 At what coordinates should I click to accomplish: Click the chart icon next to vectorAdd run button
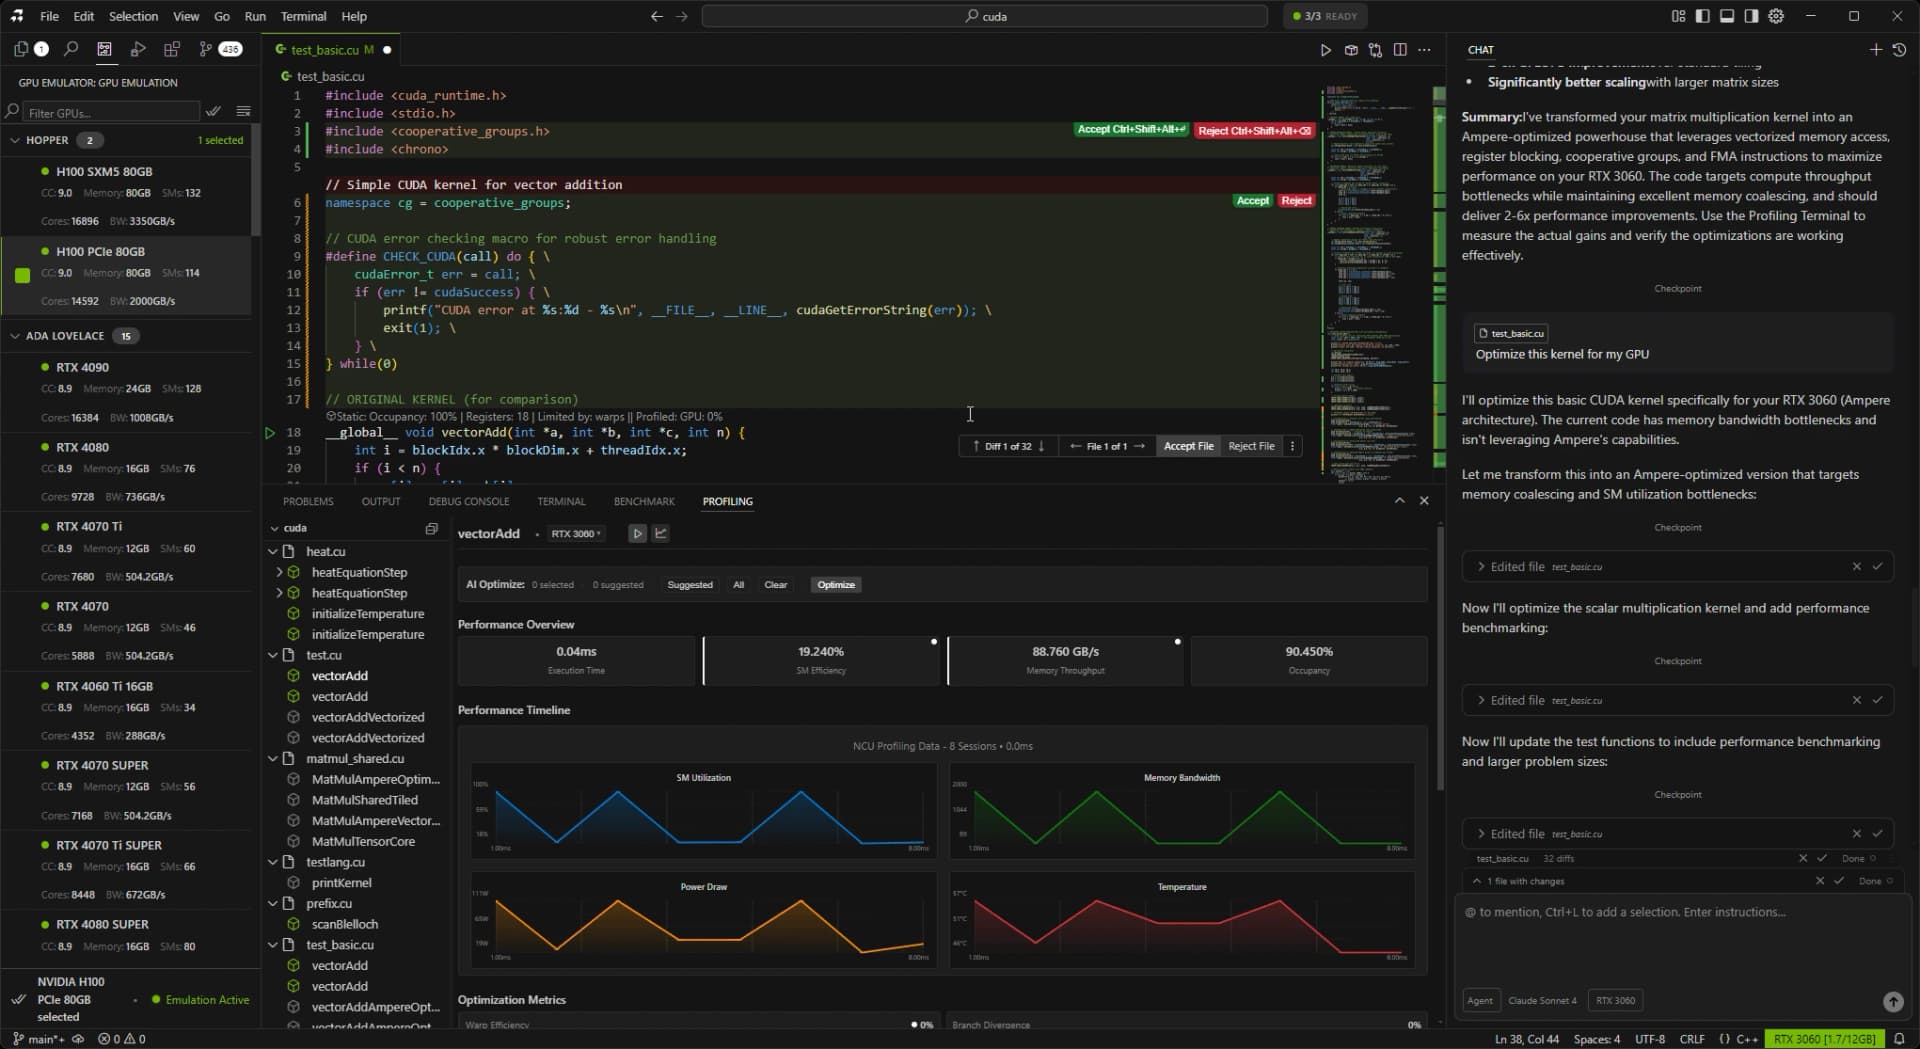pos(660,533)
